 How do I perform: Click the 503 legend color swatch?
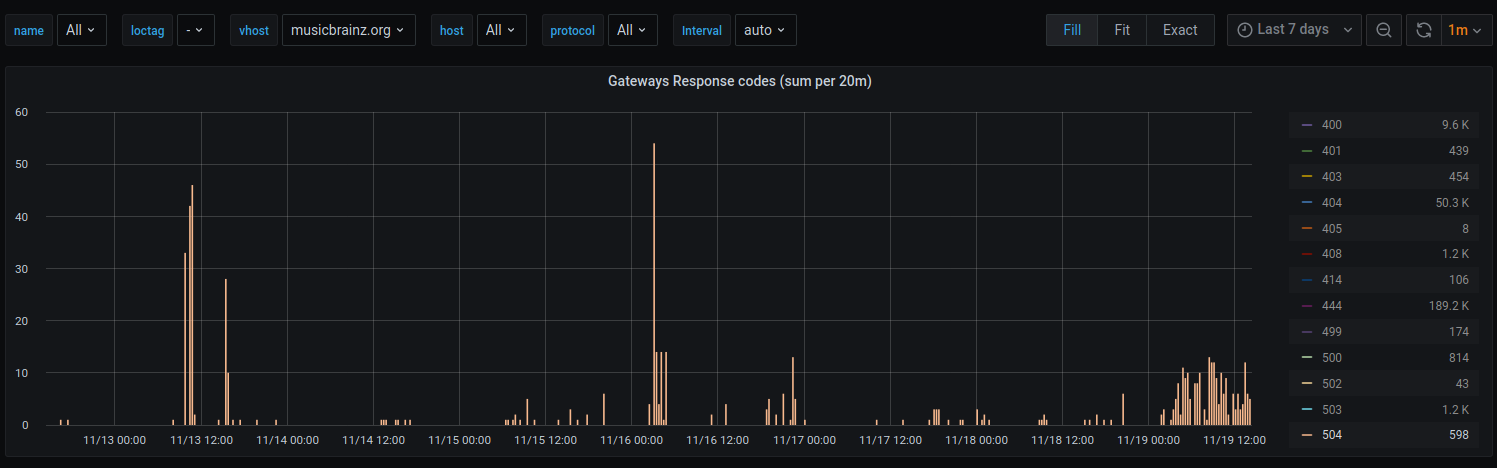pos(1306,410)
